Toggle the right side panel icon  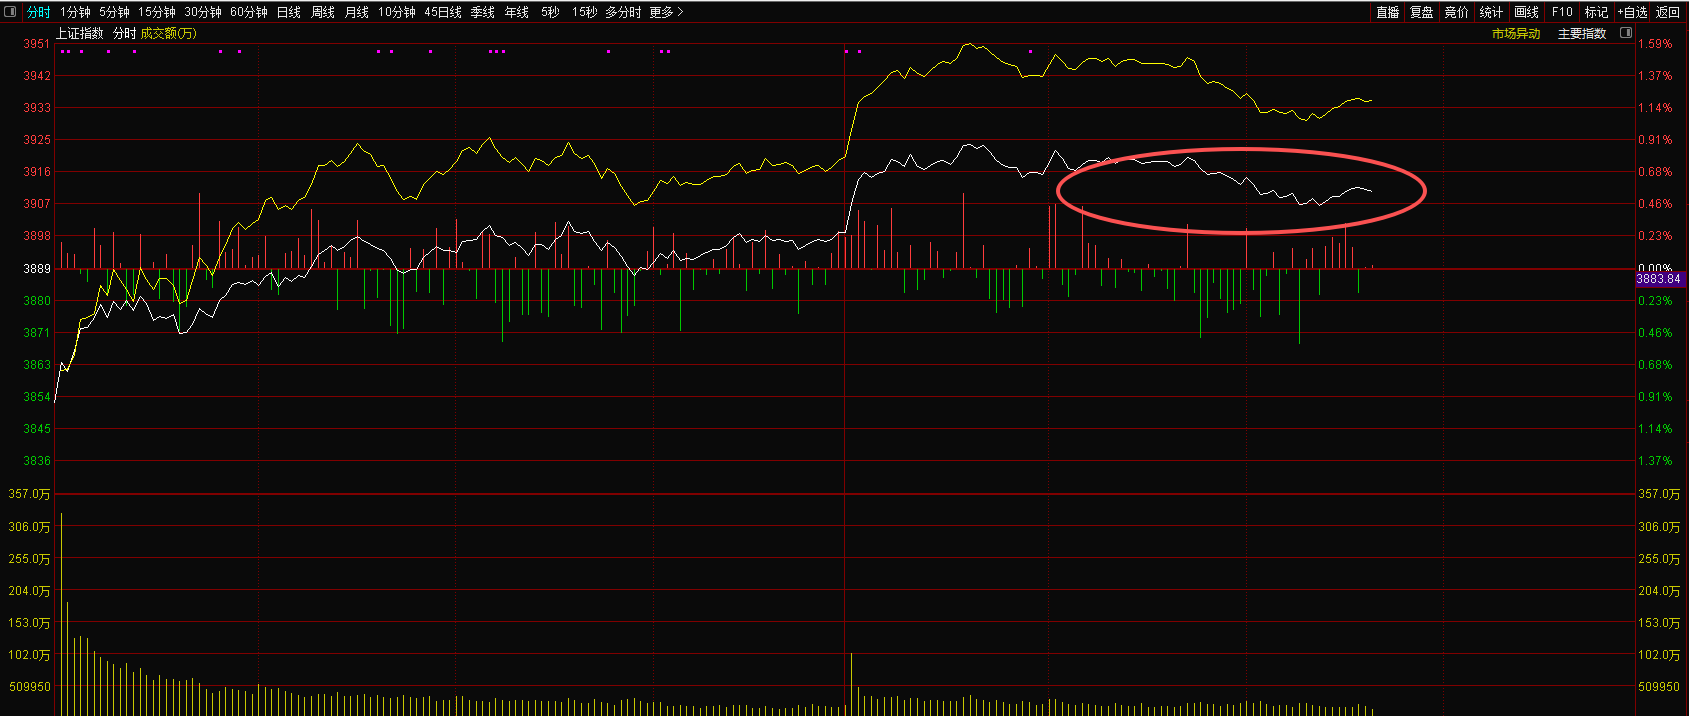1625,33
